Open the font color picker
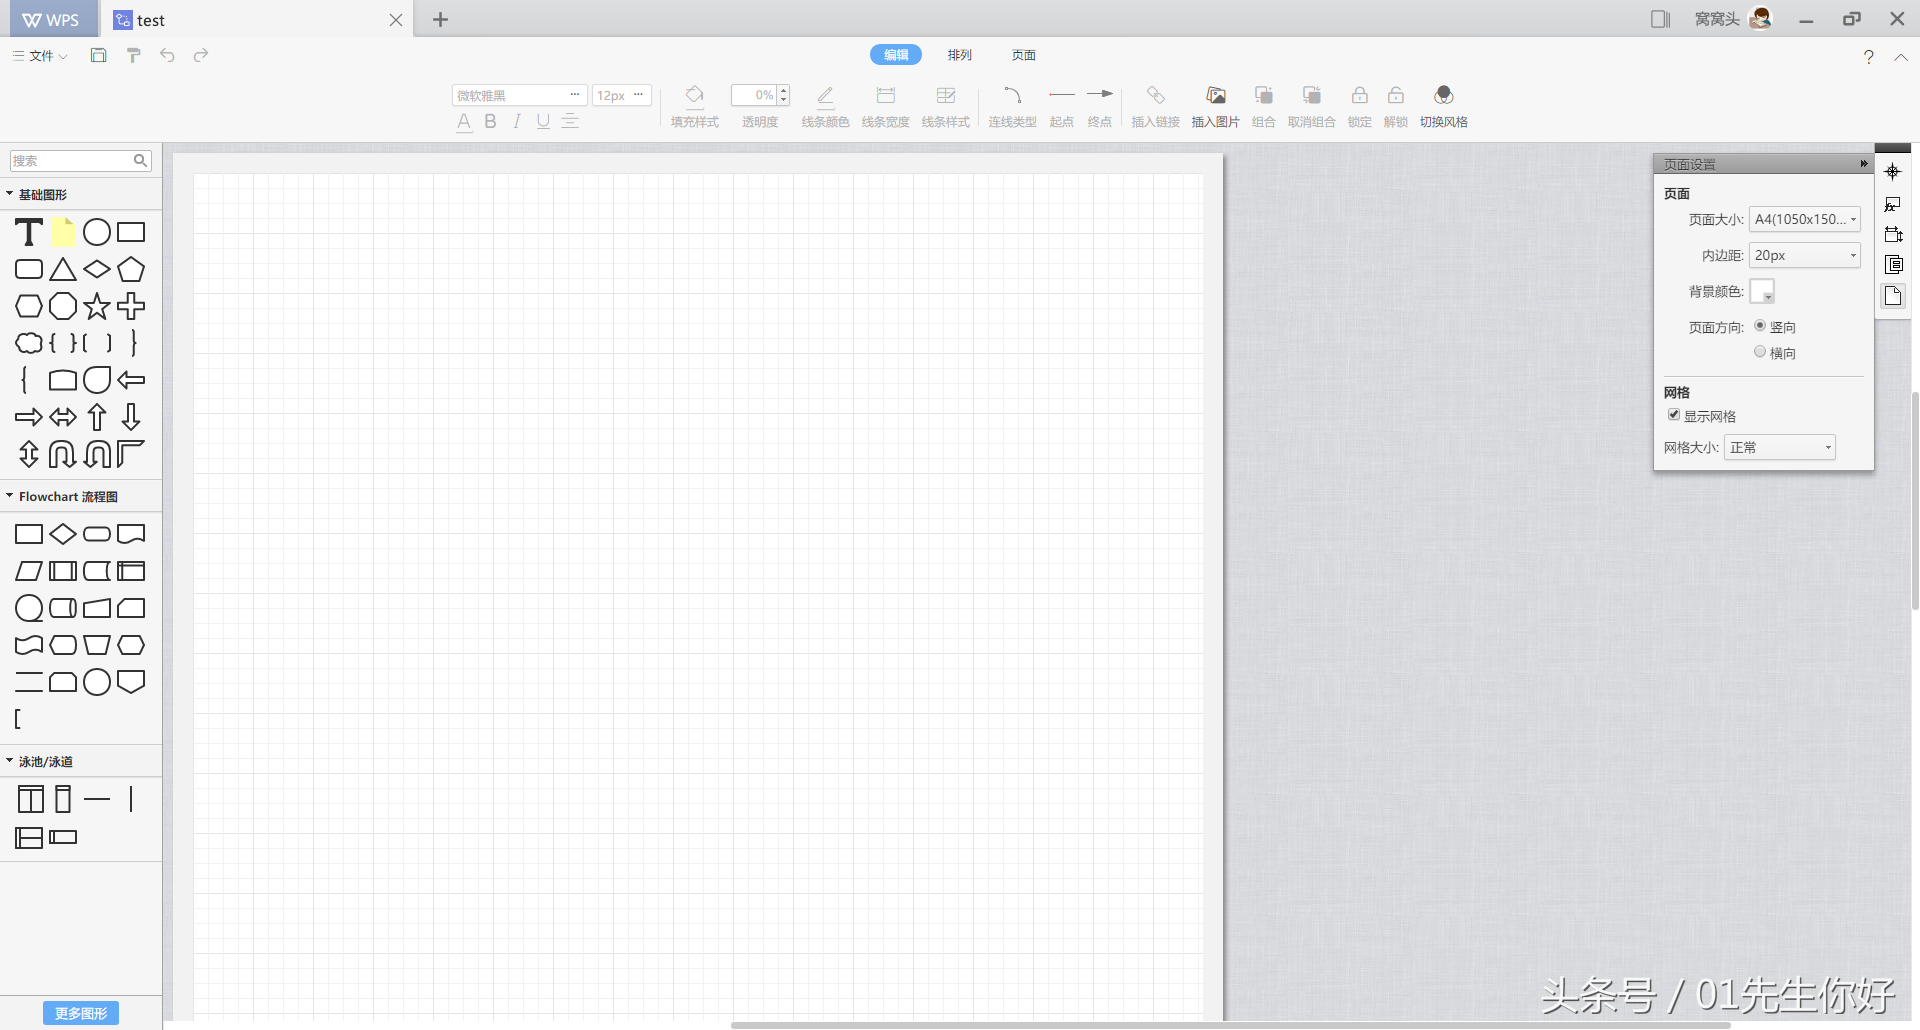The width and height of the screenshot is (1920, 1030). click(464, 122)
